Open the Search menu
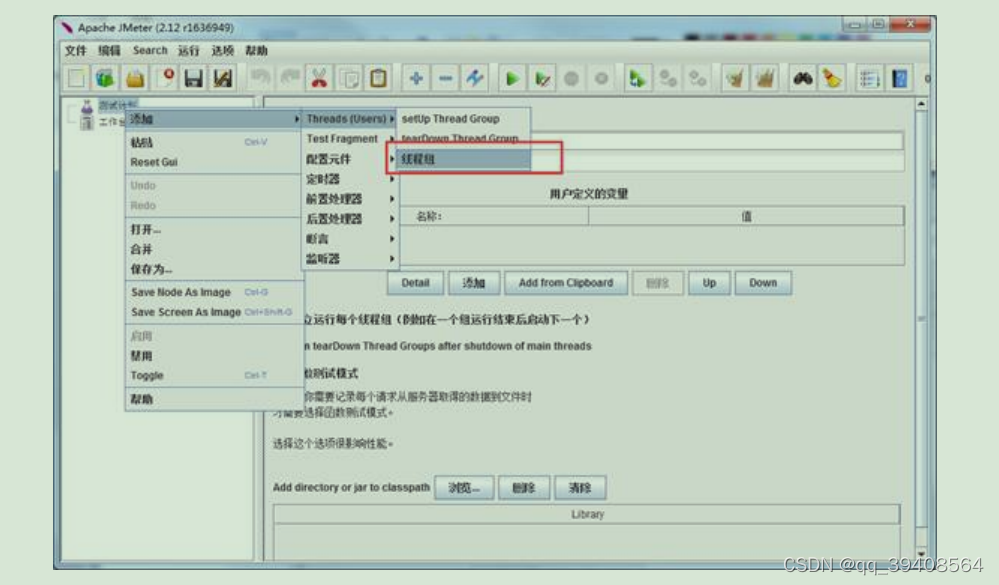 pos(150,50)
